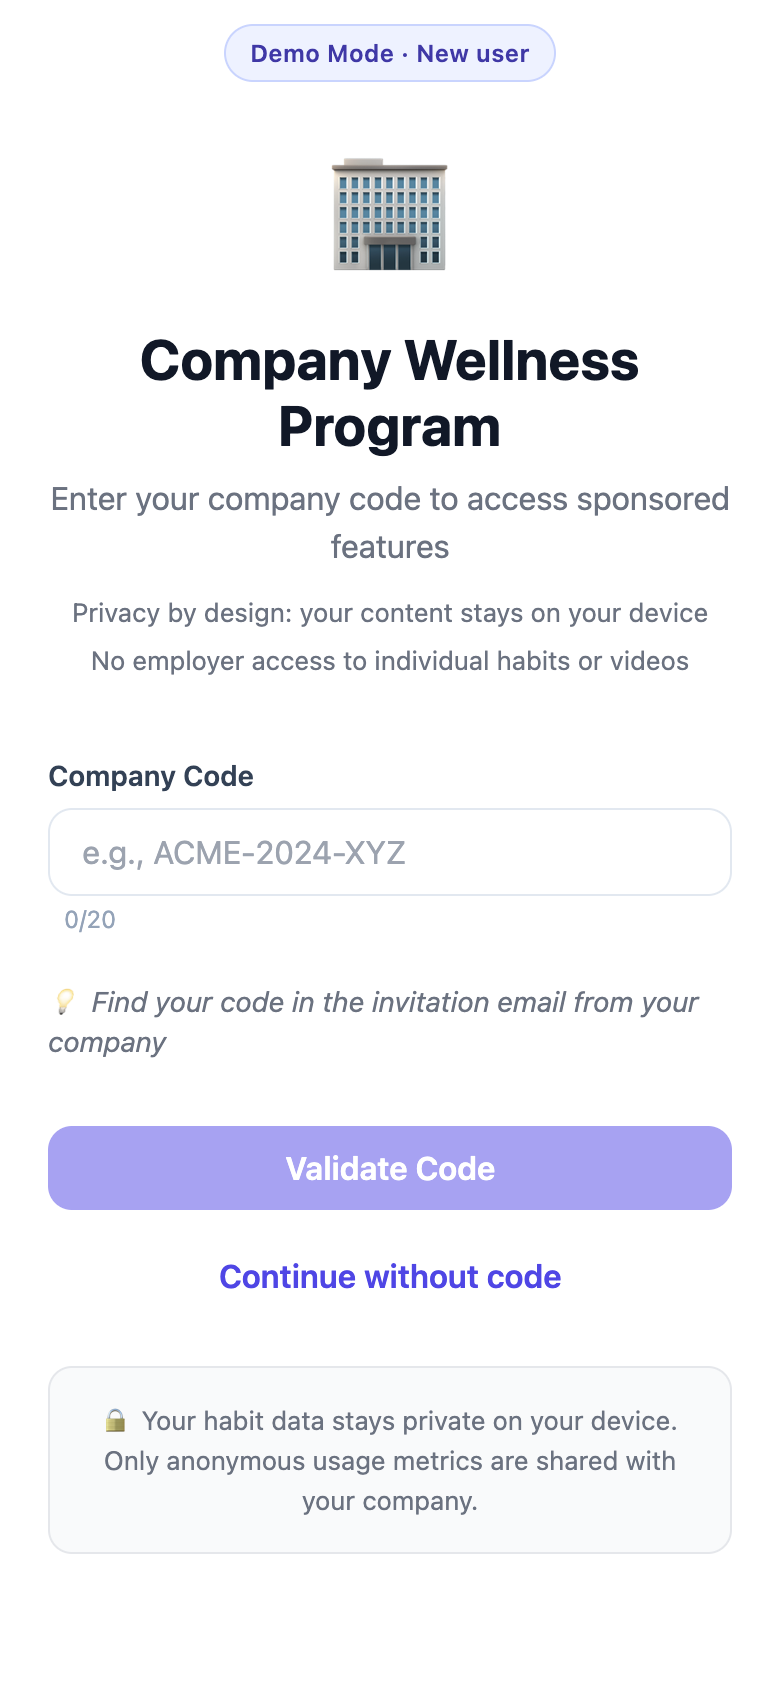The height and width of the screenshot is (1688, 780).
Task: Select the Company Code label
Action: click(x=151, y=776)
